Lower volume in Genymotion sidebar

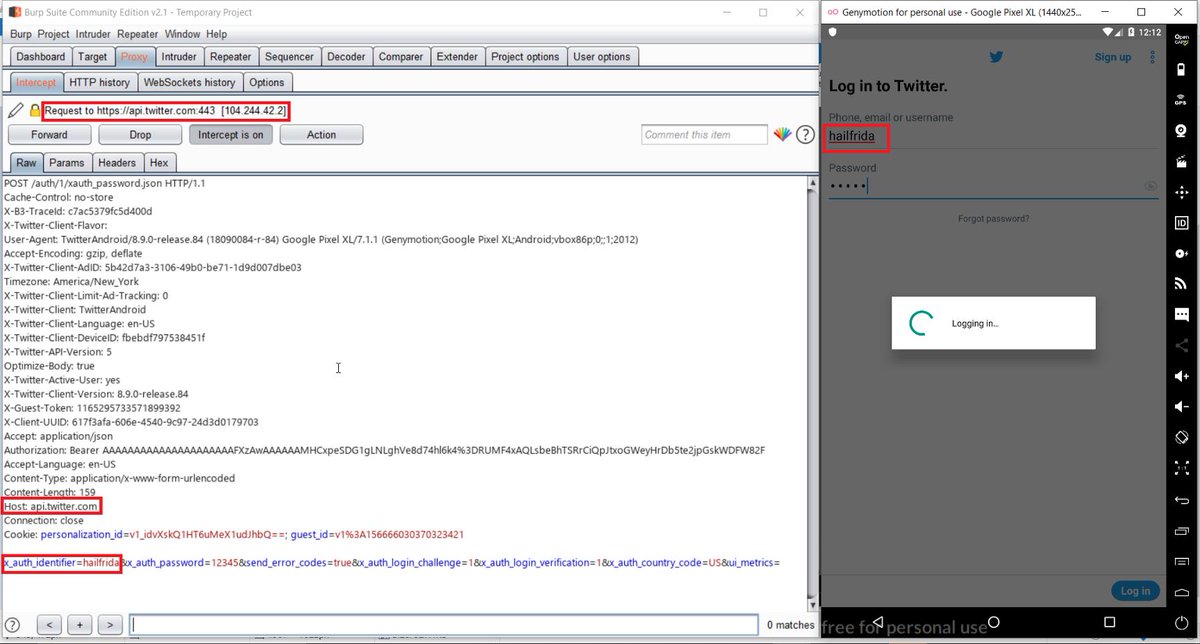(x=1181, y=407)
